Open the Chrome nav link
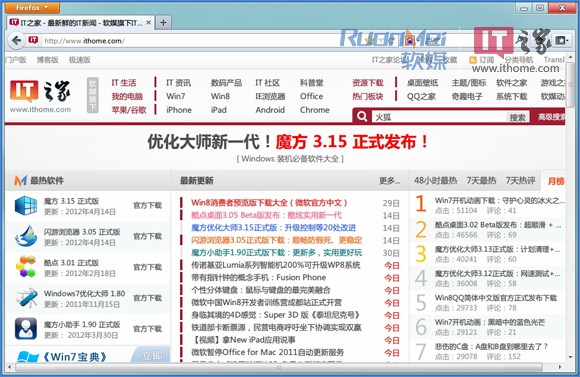This screenshot has width=580, height=377. tap(314, 110)
